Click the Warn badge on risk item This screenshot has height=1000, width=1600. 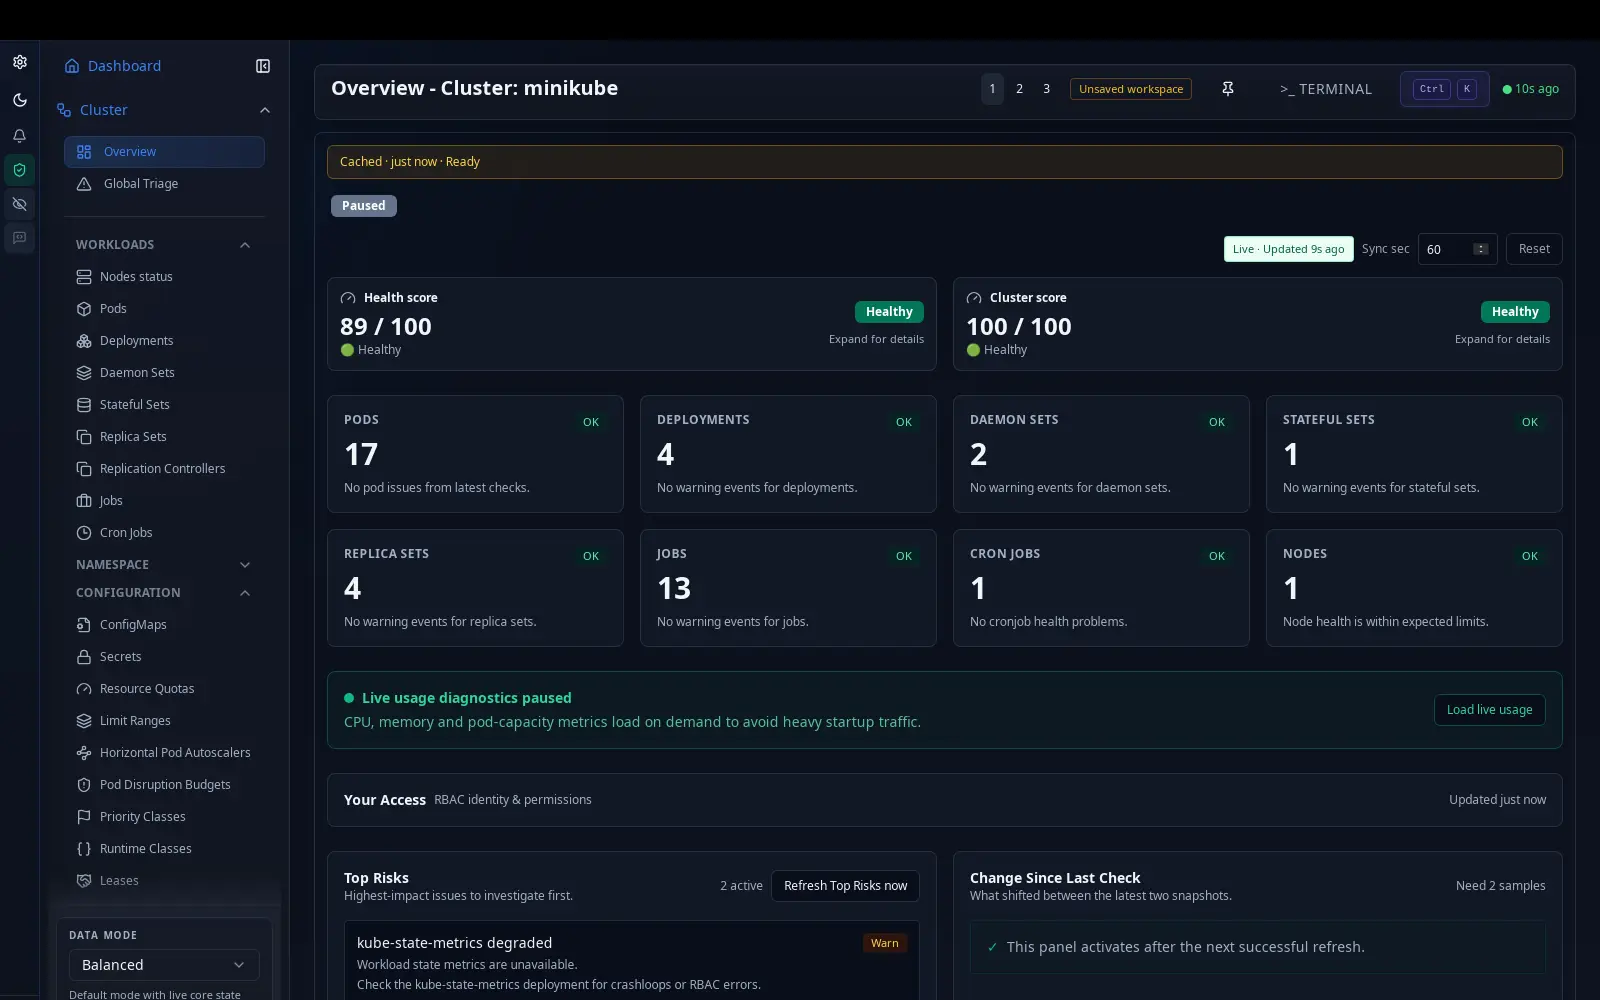click(884, 943)
